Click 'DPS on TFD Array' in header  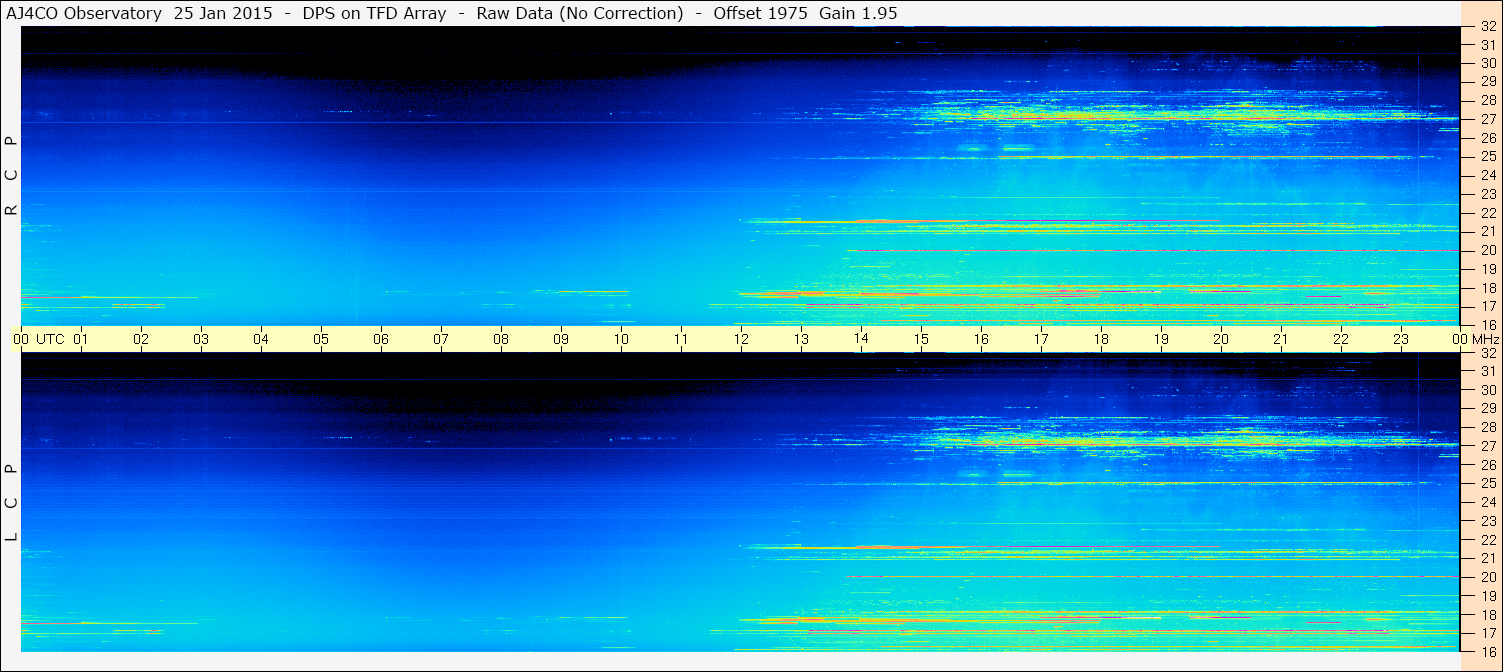tap(374, 13)
